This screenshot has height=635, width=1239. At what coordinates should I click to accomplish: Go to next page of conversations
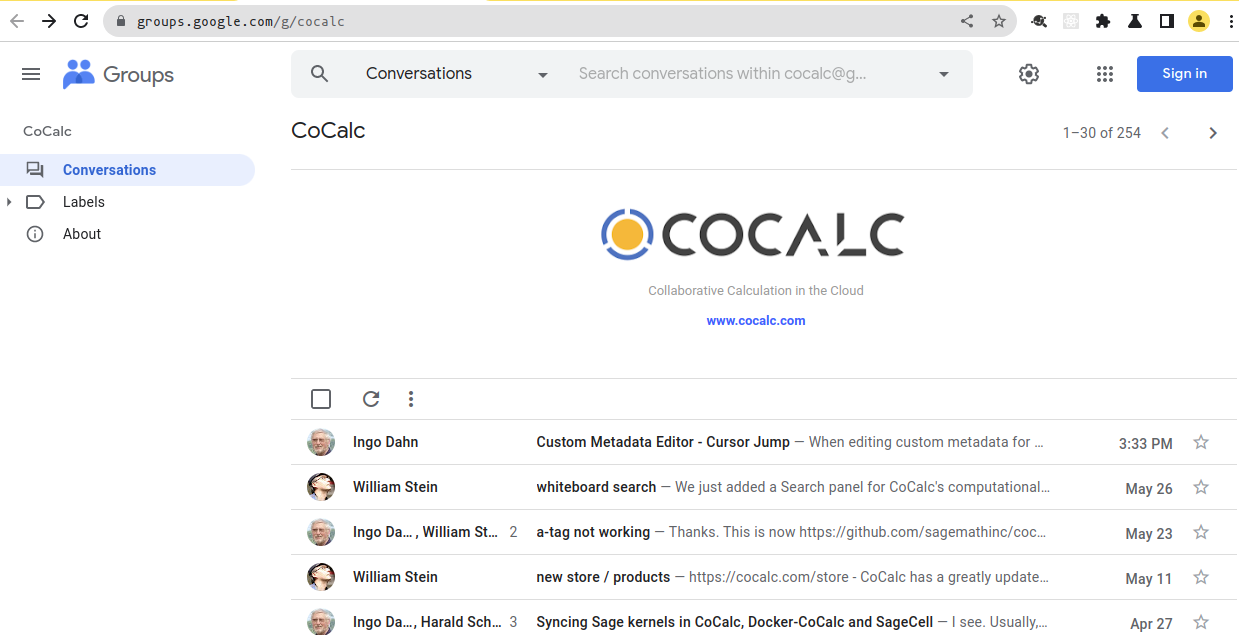[x=1213, y=133]
